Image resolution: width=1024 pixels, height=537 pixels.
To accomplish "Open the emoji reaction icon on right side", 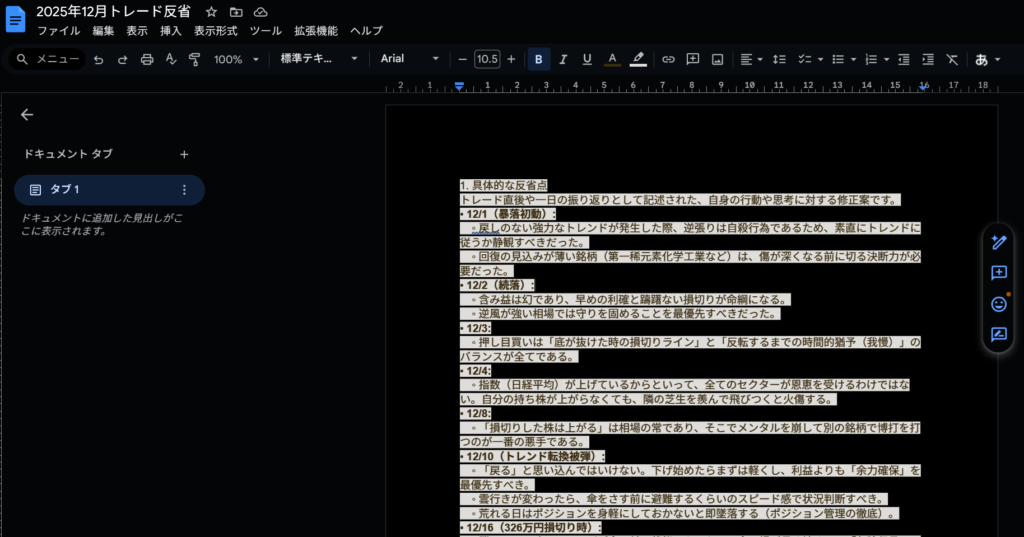I will [x=998, y=304].
